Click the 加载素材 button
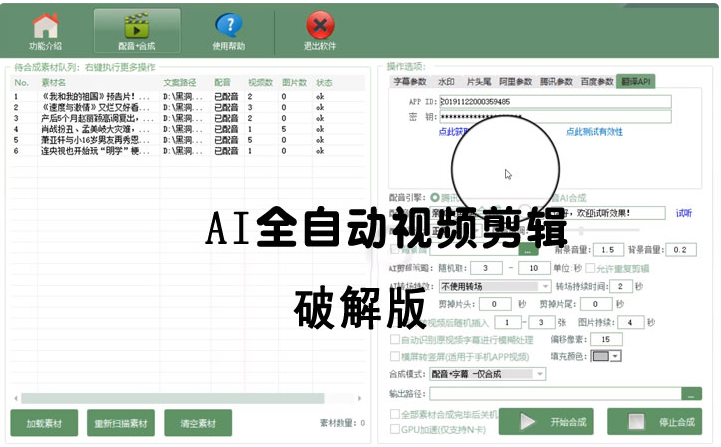The height and width of the screenshot is (447, 721). (44, 423)
